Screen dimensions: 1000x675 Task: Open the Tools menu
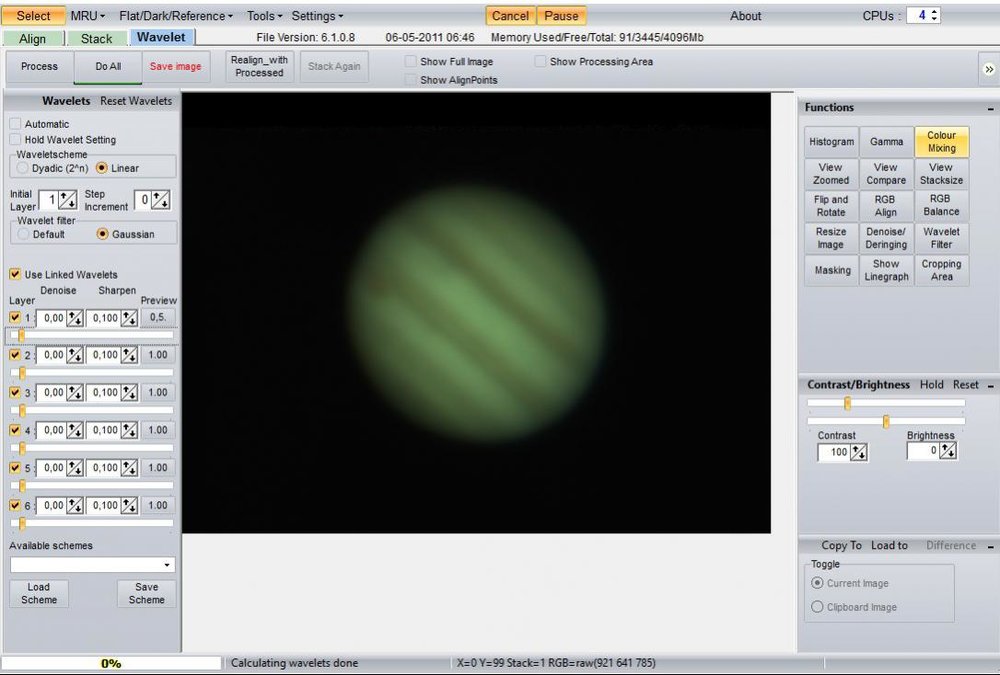[x=264, y=16]
